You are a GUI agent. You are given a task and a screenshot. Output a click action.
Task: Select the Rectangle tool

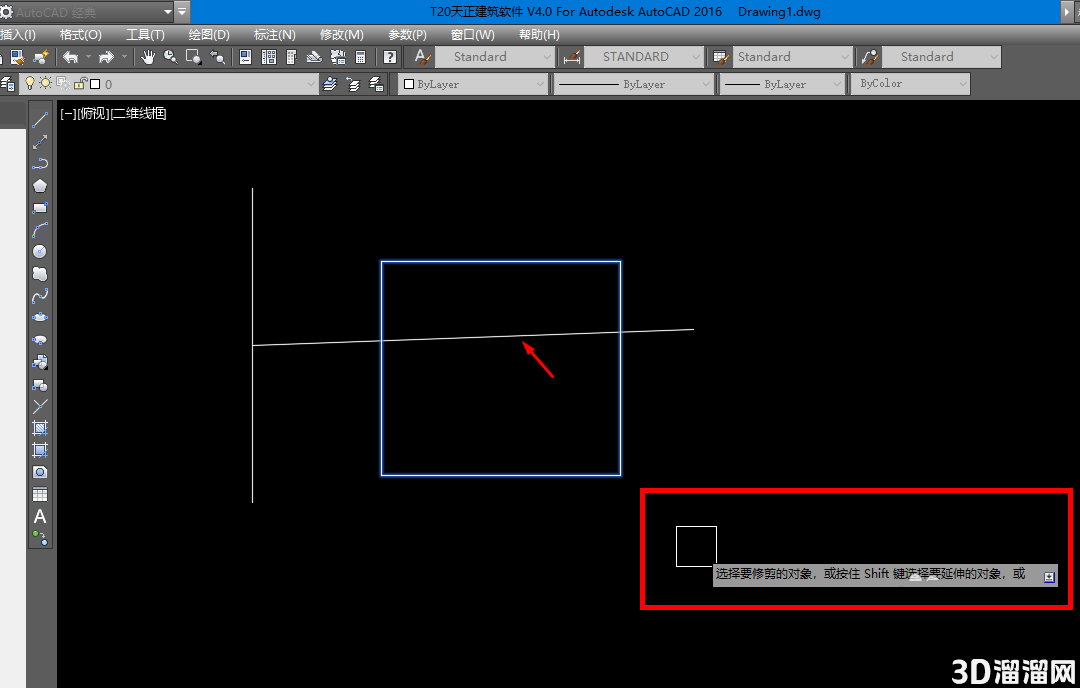(x=40, y=208)
